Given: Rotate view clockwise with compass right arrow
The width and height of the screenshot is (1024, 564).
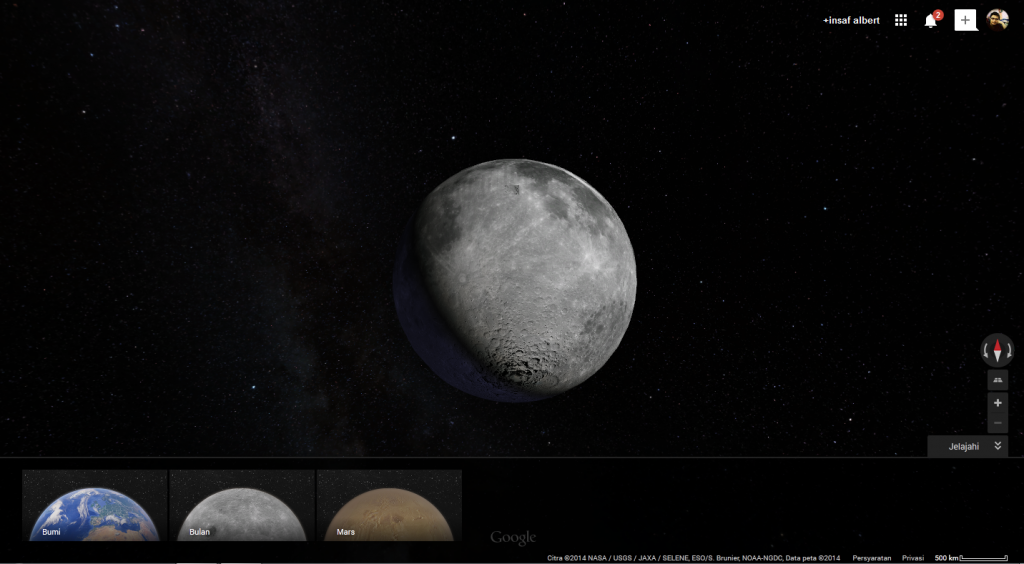Looking at the screenshot, I should pyautogui.click(x=1008, y=350).
